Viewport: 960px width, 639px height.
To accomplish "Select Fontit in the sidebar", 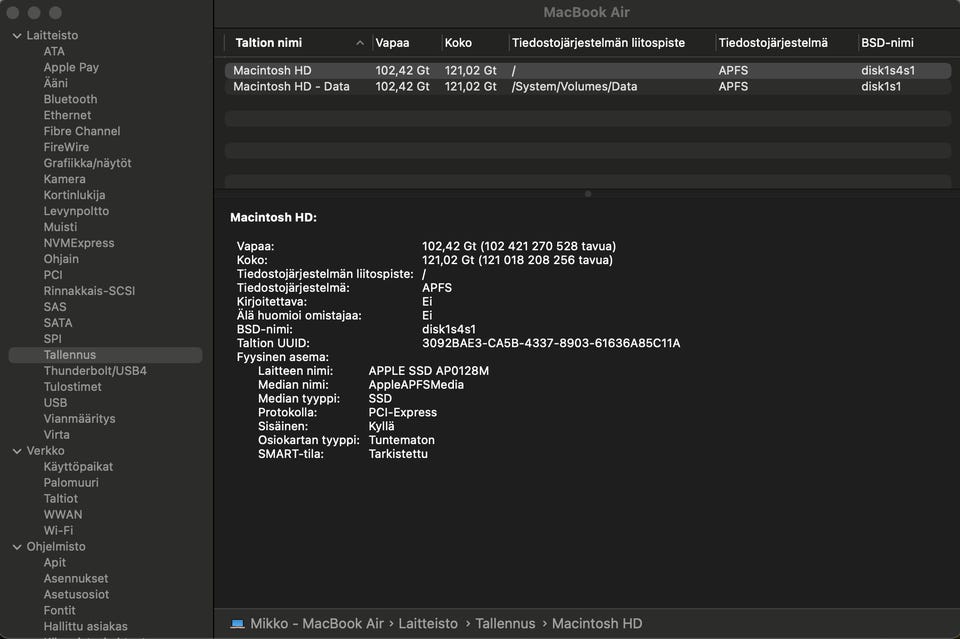I will [59, 610].
